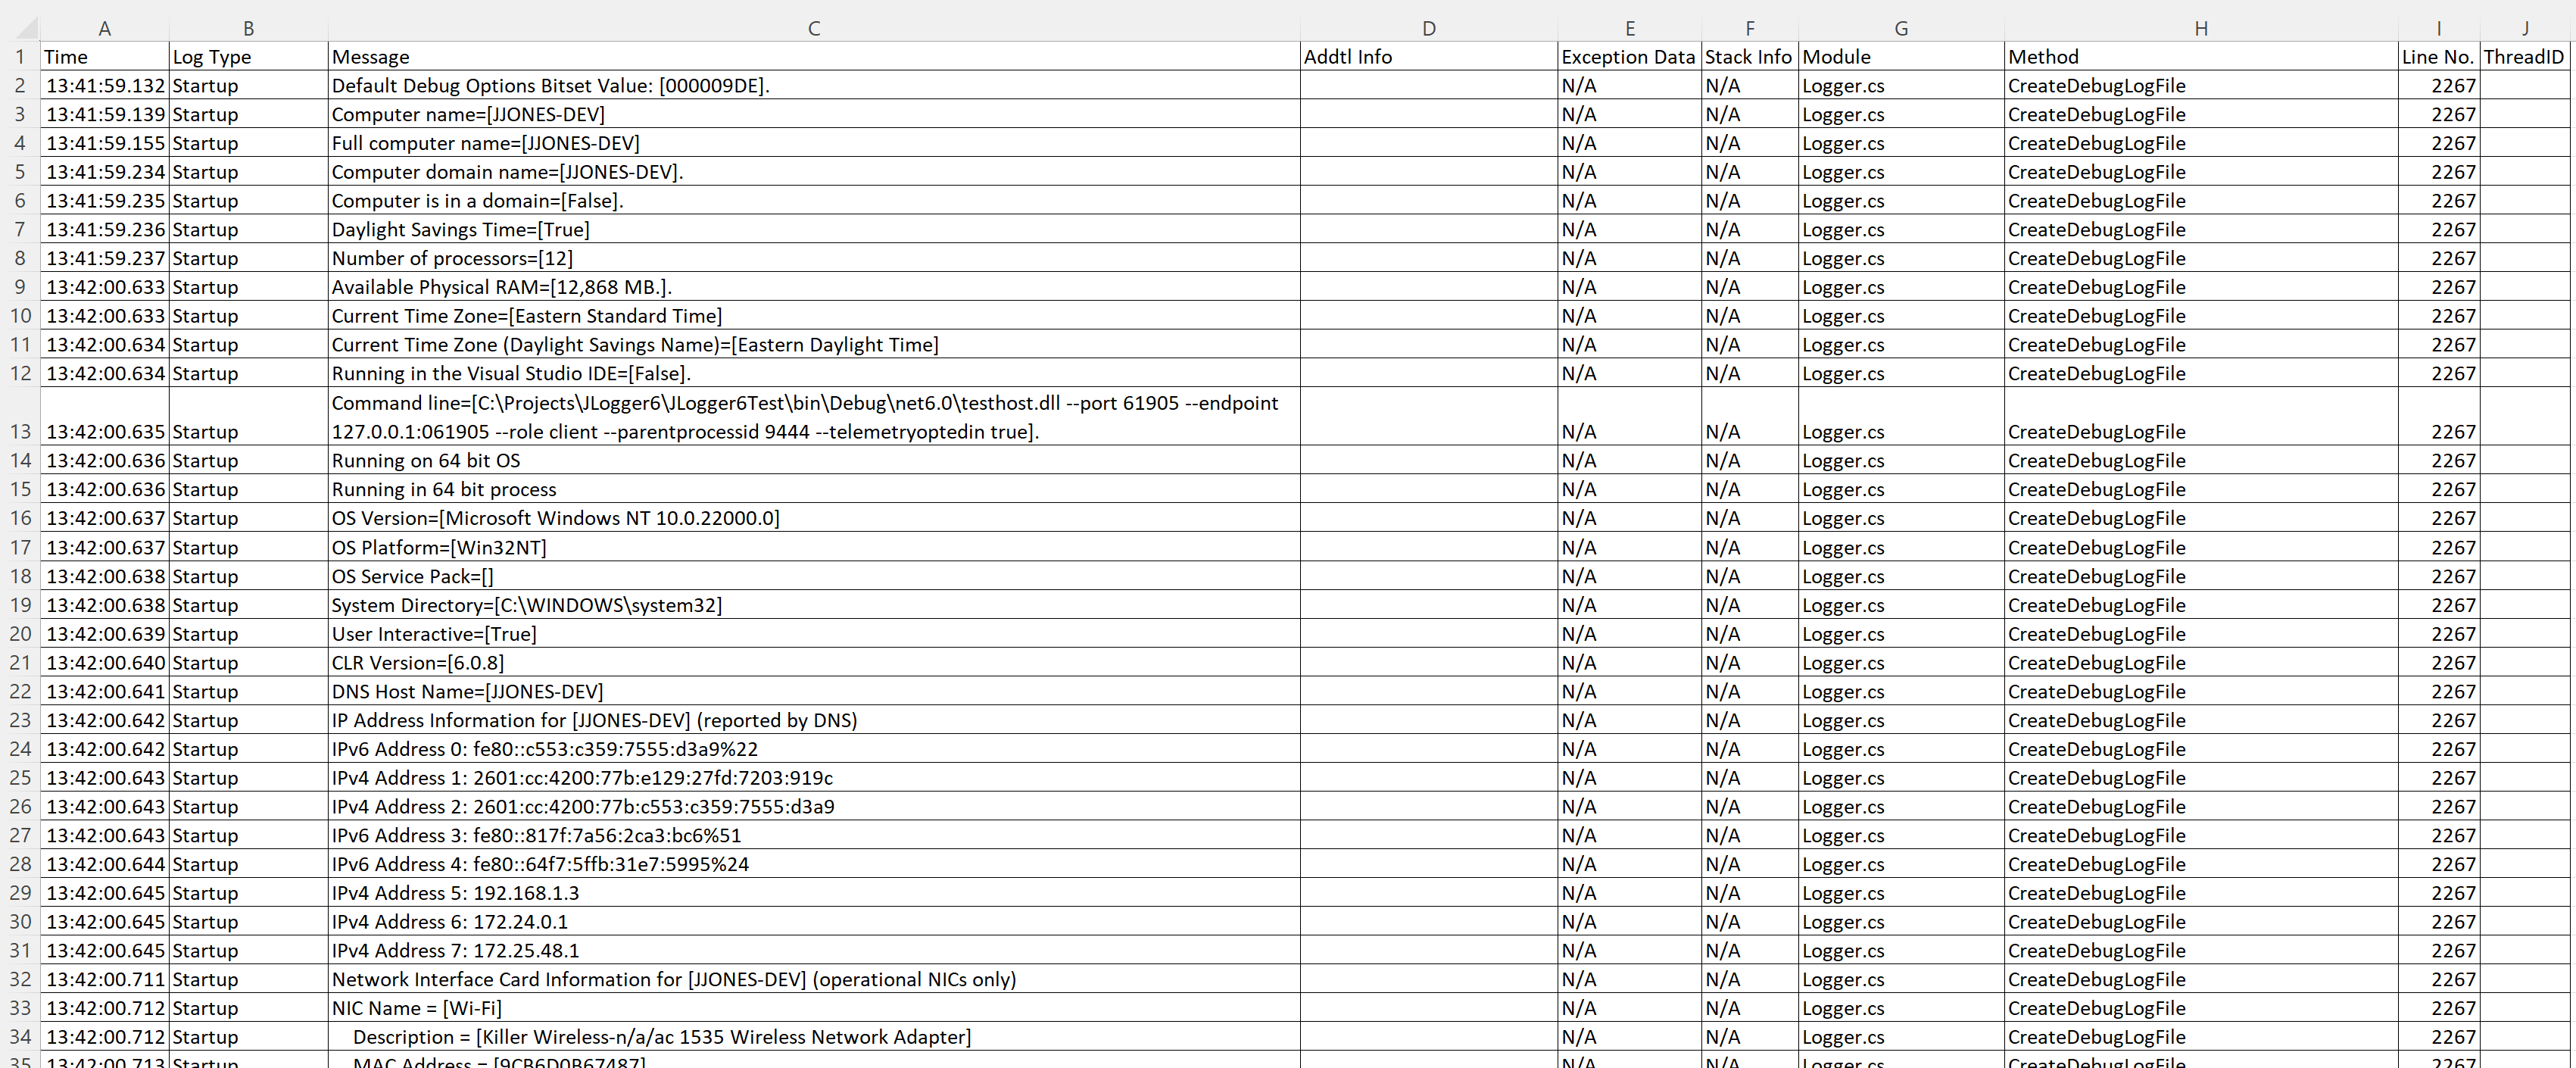Select the 'Number of processors=[12]' cell
Screen dimensions: 2576x1068
814,258
